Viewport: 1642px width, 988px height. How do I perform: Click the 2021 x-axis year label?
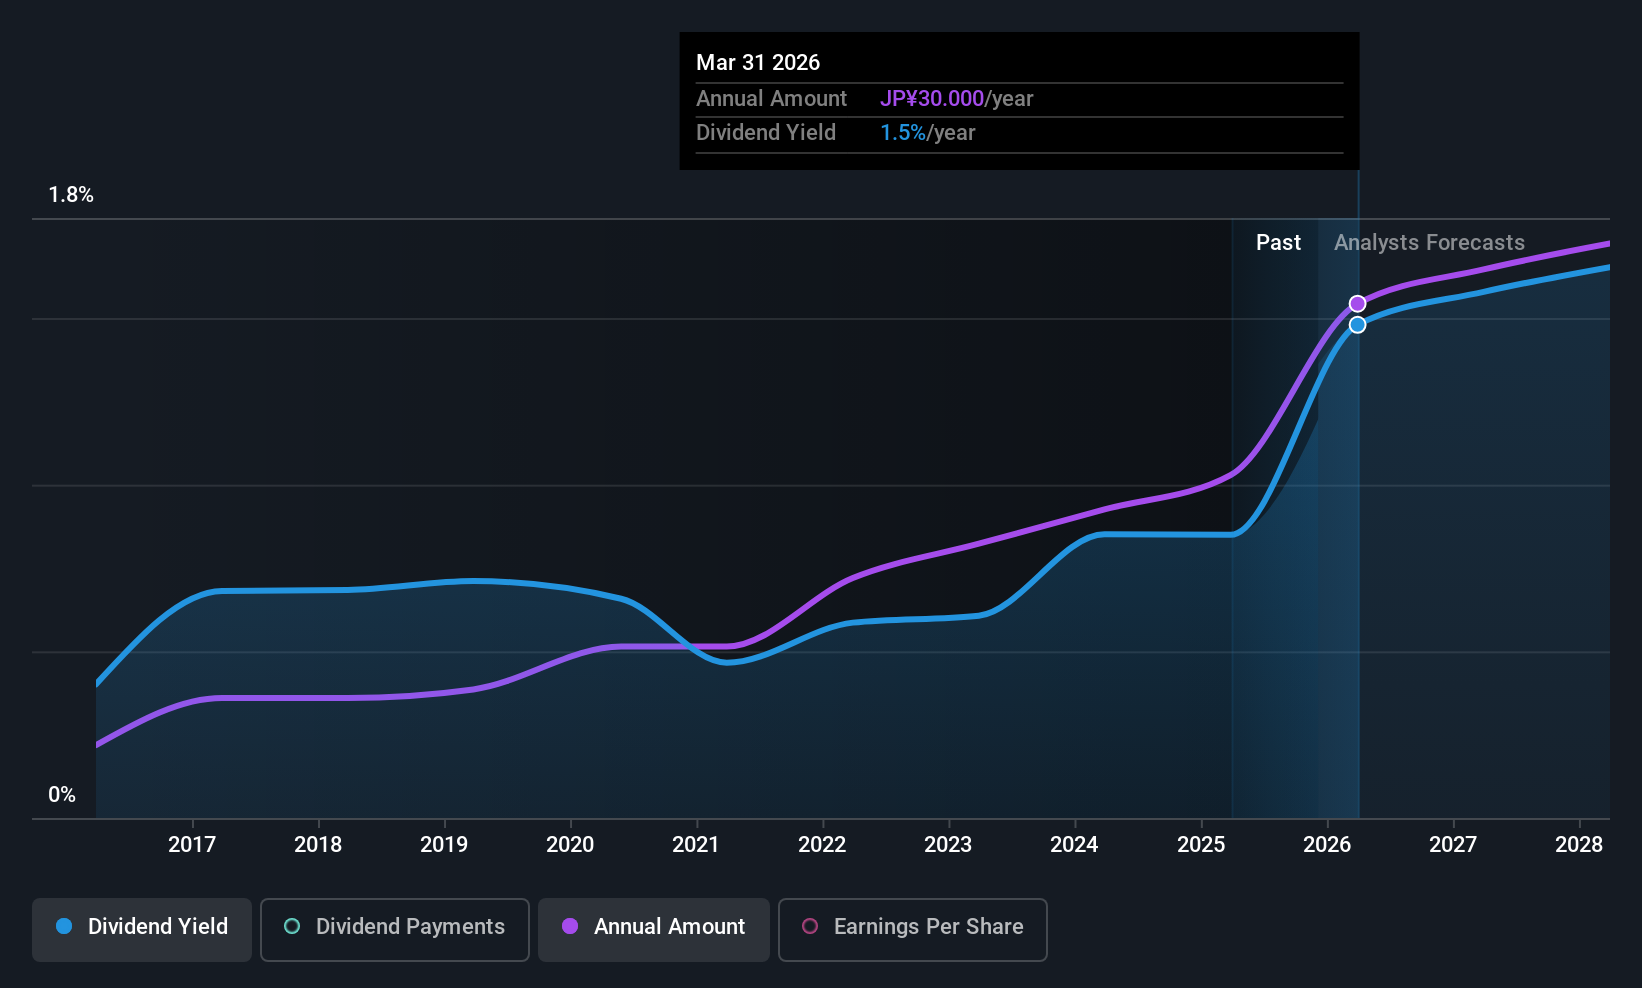696,845
